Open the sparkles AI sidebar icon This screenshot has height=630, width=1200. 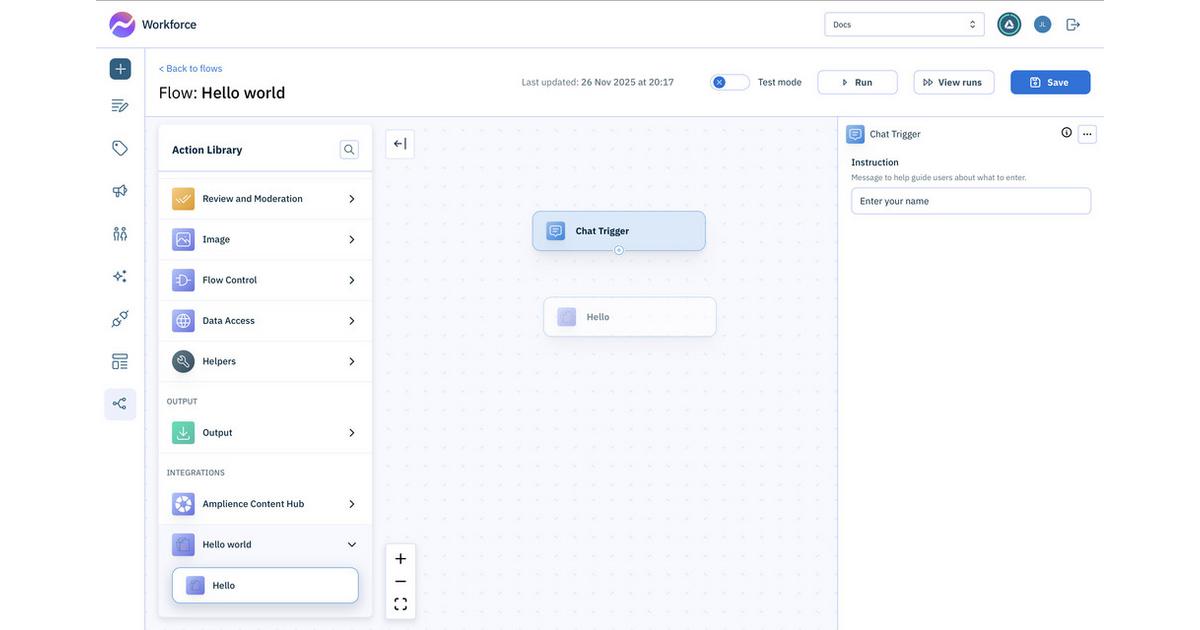[120, 276]
